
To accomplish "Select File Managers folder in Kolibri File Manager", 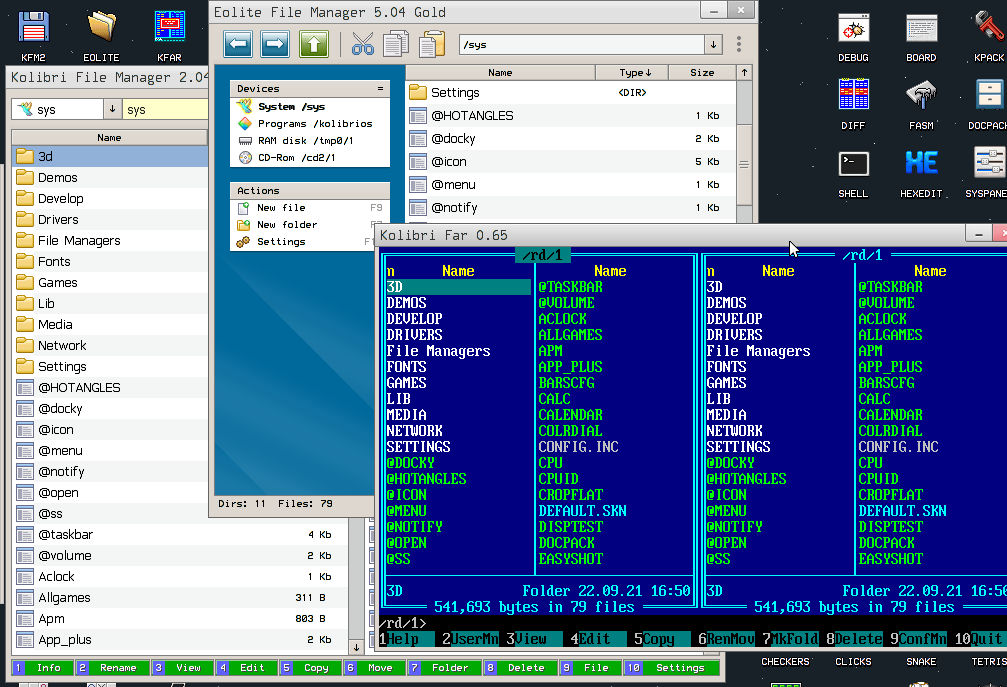I will (110, 240).
